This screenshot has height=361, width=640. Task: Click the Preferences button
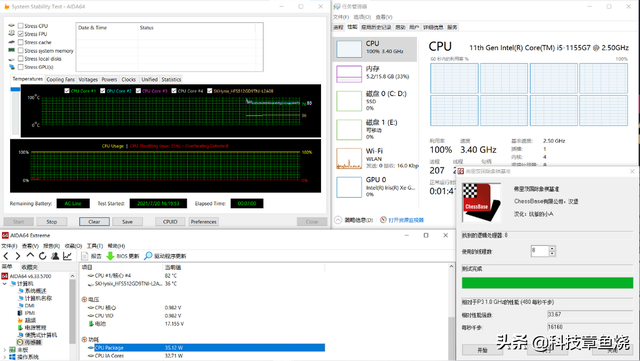(203, 222)
